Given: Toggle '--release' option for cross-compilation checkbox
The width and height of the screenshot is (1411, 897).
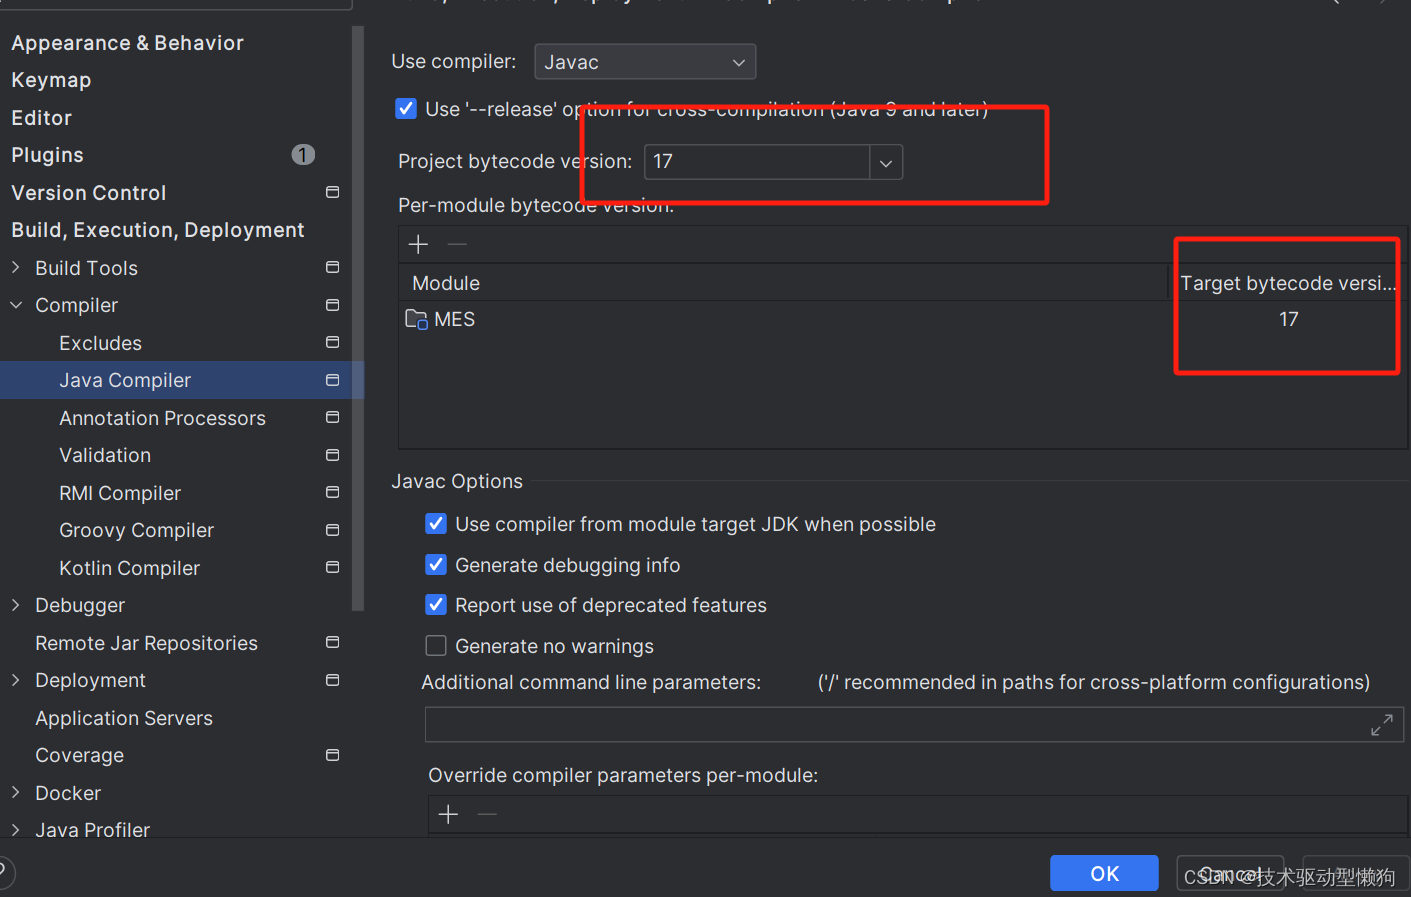Looking at the screenshot, I should point(406,108).
